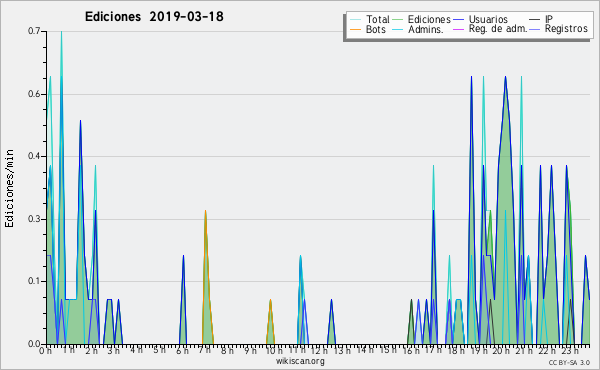Click the x-axis label '2 h'
600x370 pixels.
[91, 351]
